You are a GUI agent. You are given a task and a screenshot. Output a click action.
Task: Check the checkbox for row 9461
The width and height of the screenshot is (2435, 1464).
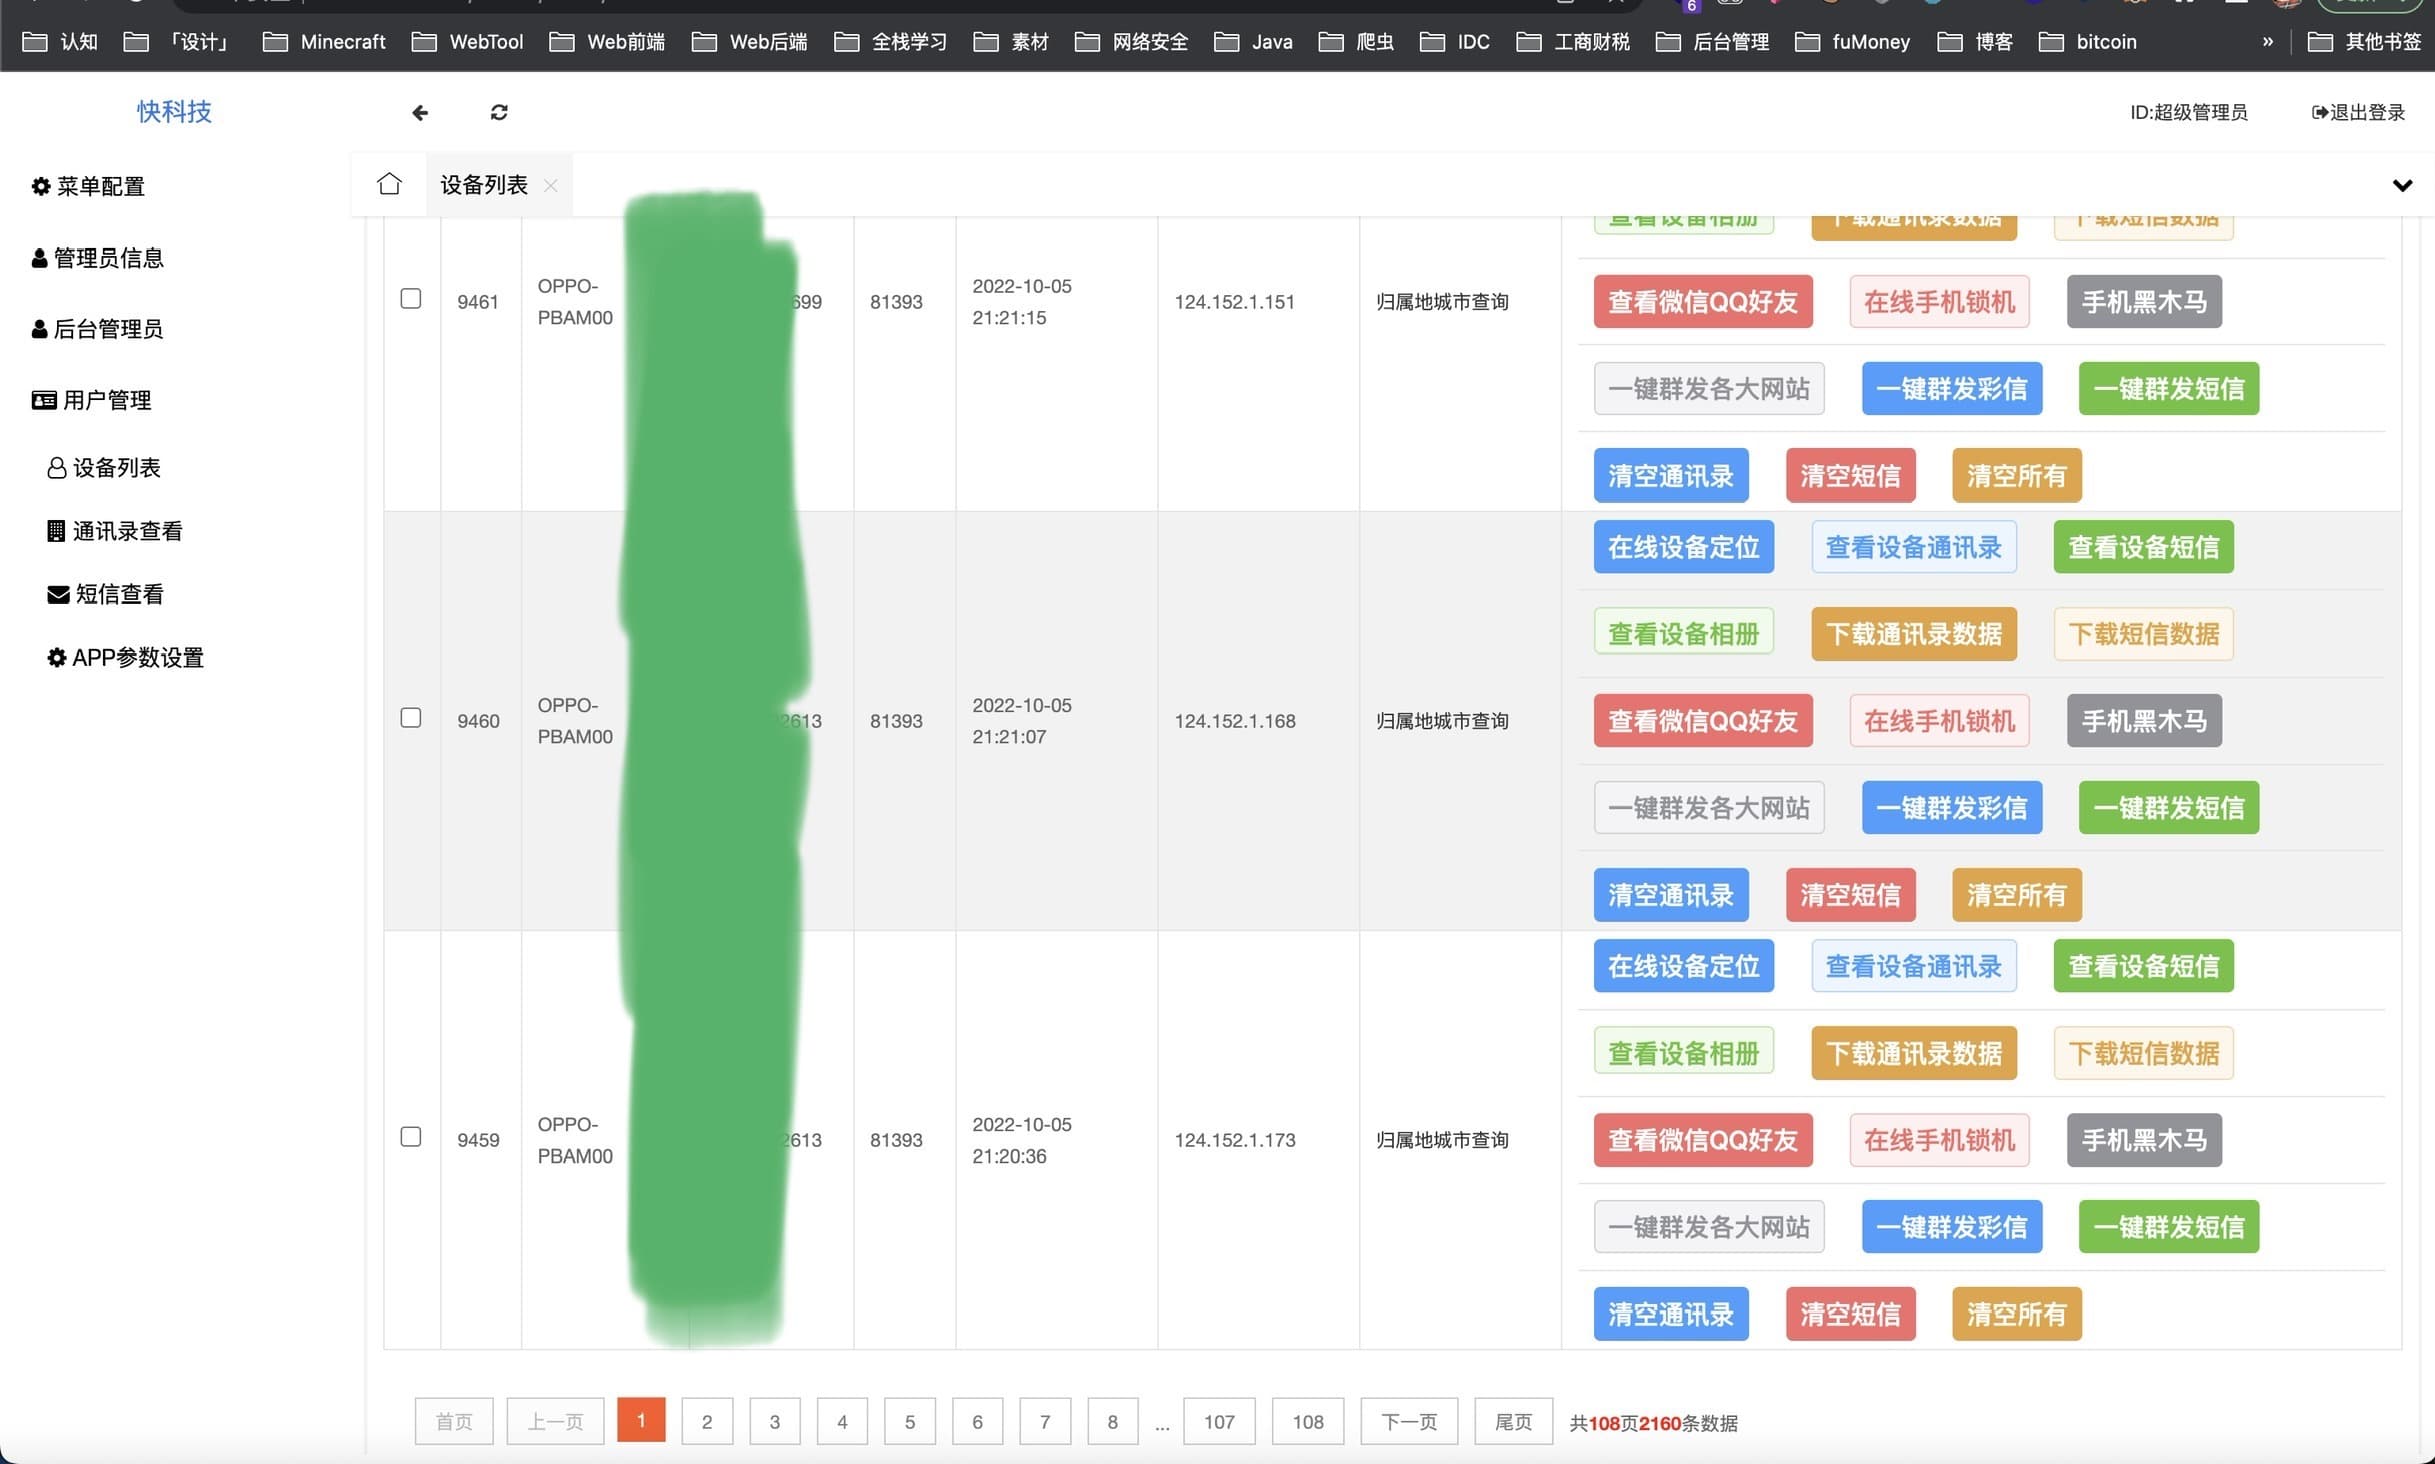(x=411, y=299)
